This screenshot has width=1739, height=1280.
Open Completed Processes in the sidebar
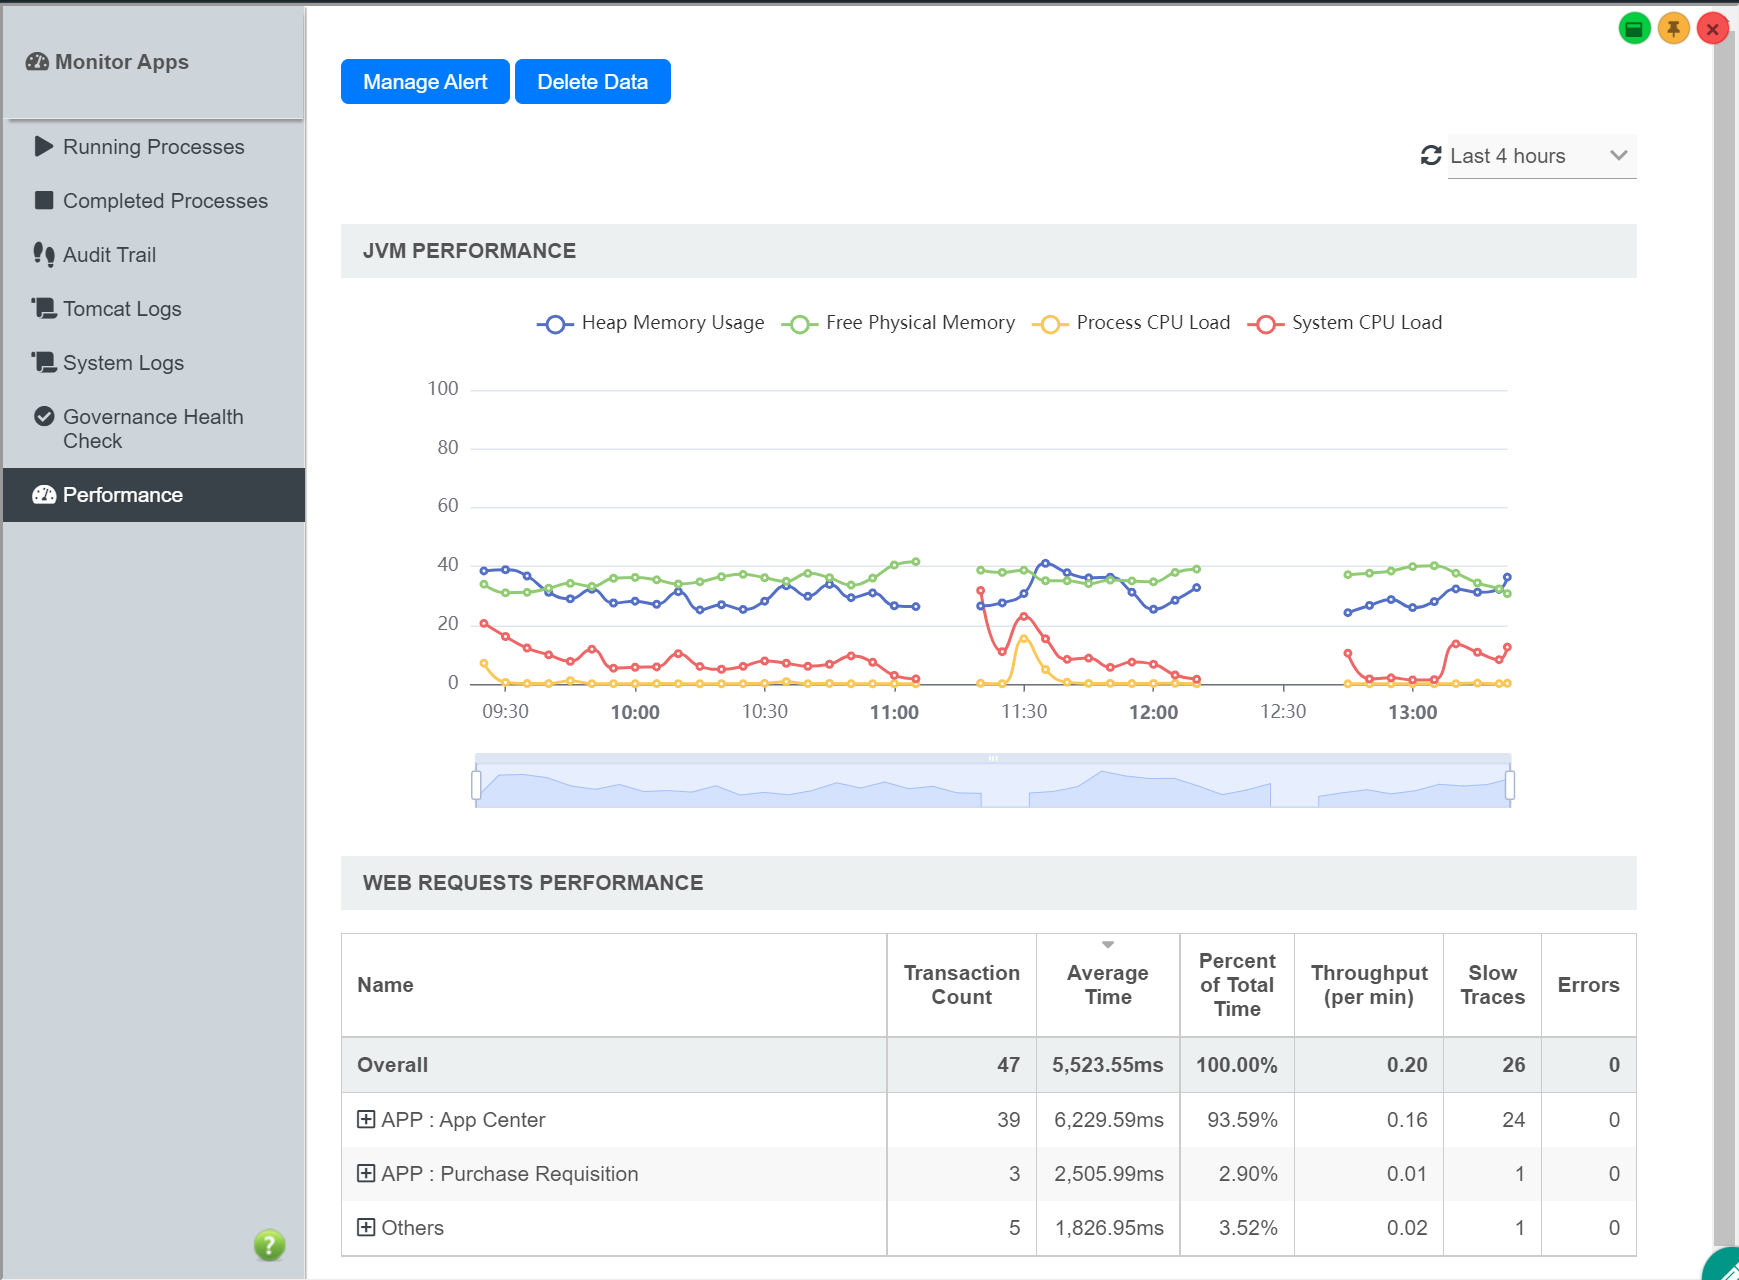pyautogui.click(x=165, y=201)
